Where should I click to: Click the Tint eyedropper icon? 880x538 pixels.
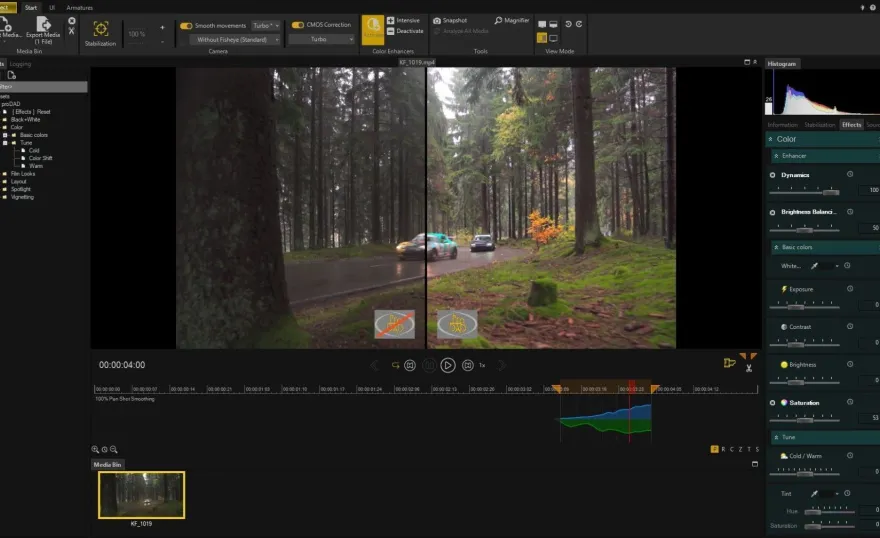tap(814, 494)
